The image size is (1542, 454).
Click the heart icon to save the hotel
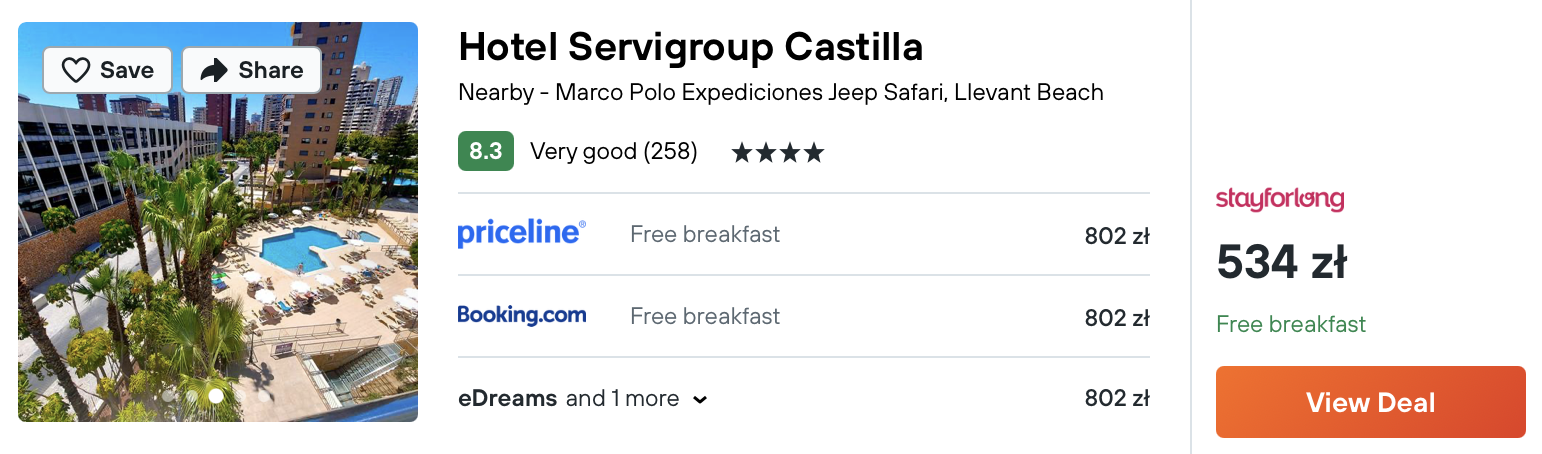76,70
